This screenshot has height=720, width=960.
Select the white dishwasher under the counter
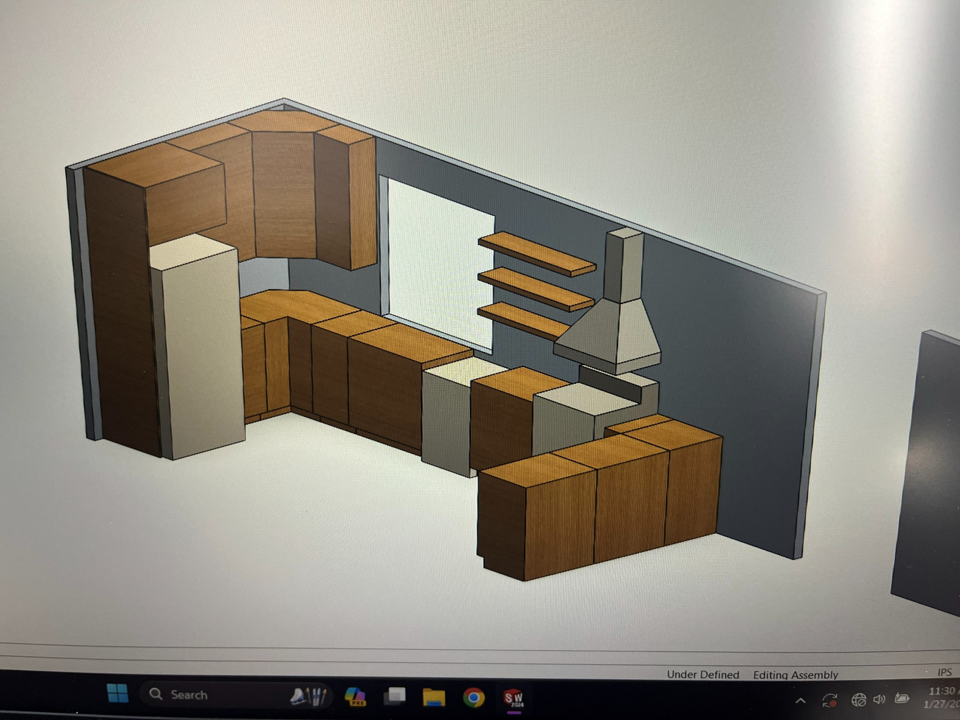tap(446, 416)
